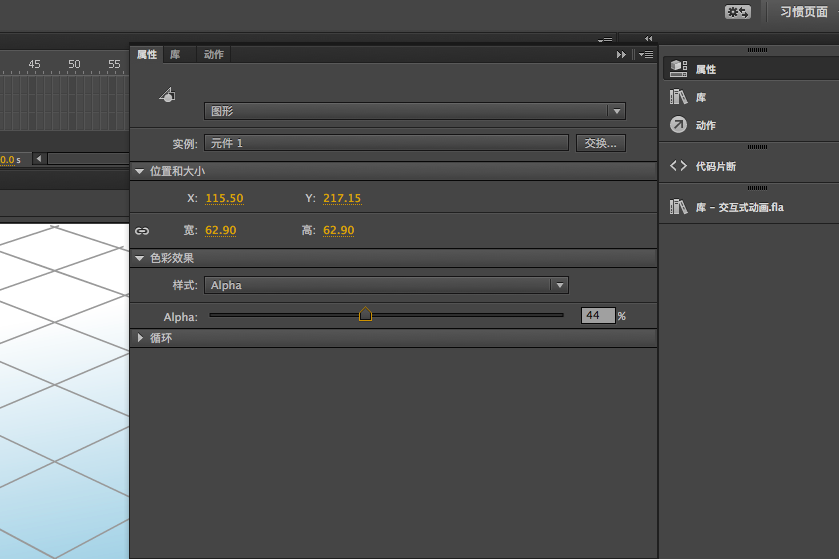This screenshot has width=839, height=559.
Task: Switch to the 属性 tab
Action: pos(147,55)
